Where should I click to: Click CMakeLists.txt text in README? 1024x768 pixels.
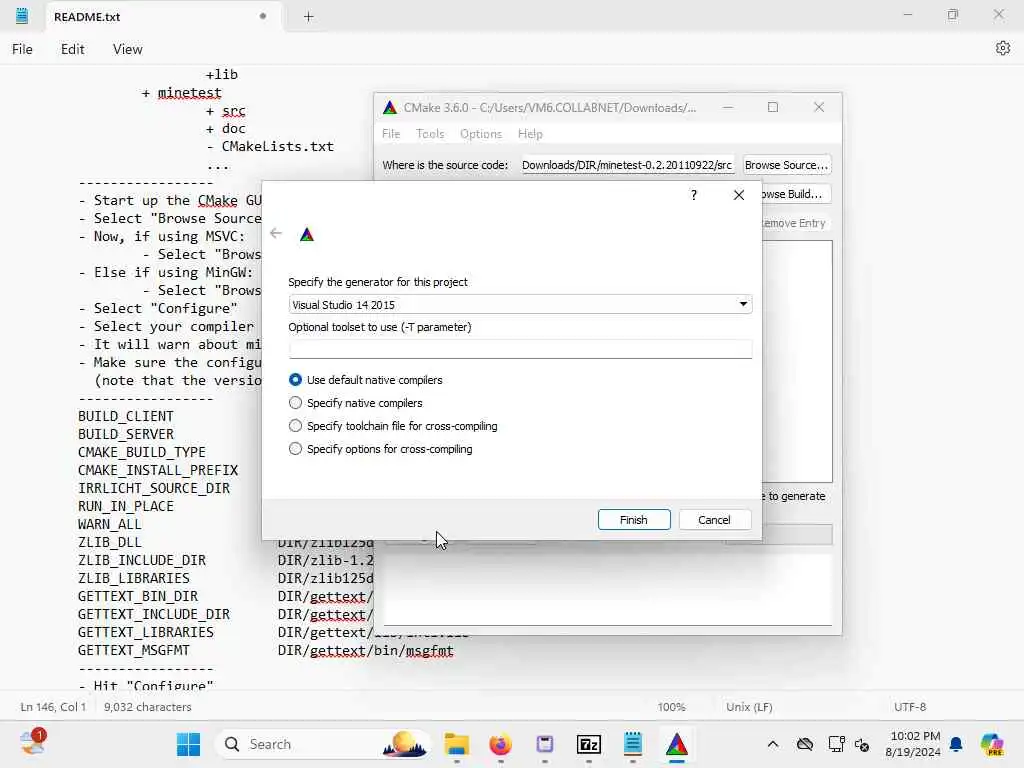click(278, 146)
